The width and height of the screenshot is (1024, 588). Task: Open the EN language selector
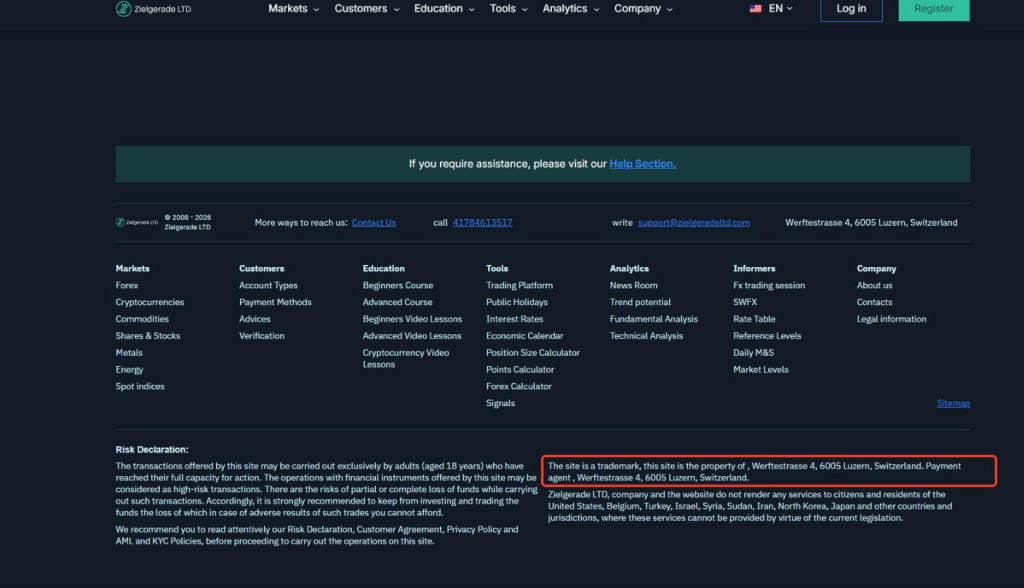click(x=780, y=8)
